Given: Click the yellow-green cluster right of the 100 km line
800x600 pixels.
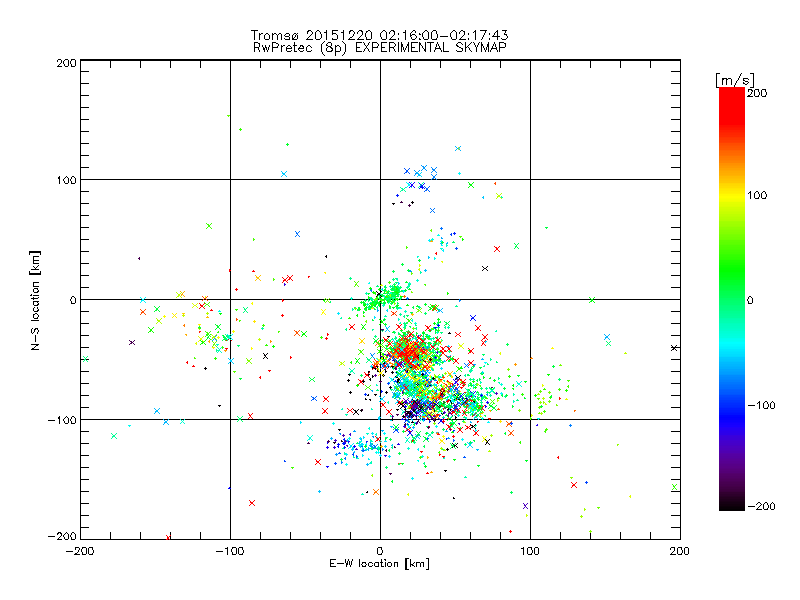Looking at the screenshot, I should 545,397.
